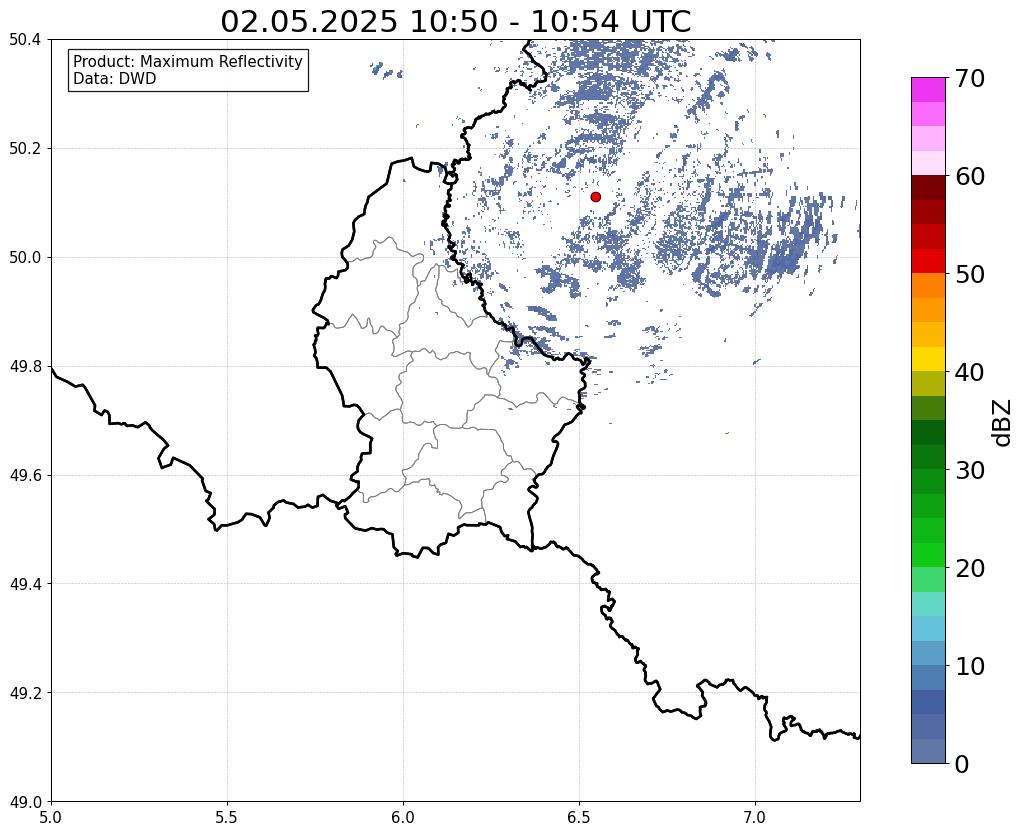
Task: Click the colorbar tick label 0
Action: coord(962,764)
